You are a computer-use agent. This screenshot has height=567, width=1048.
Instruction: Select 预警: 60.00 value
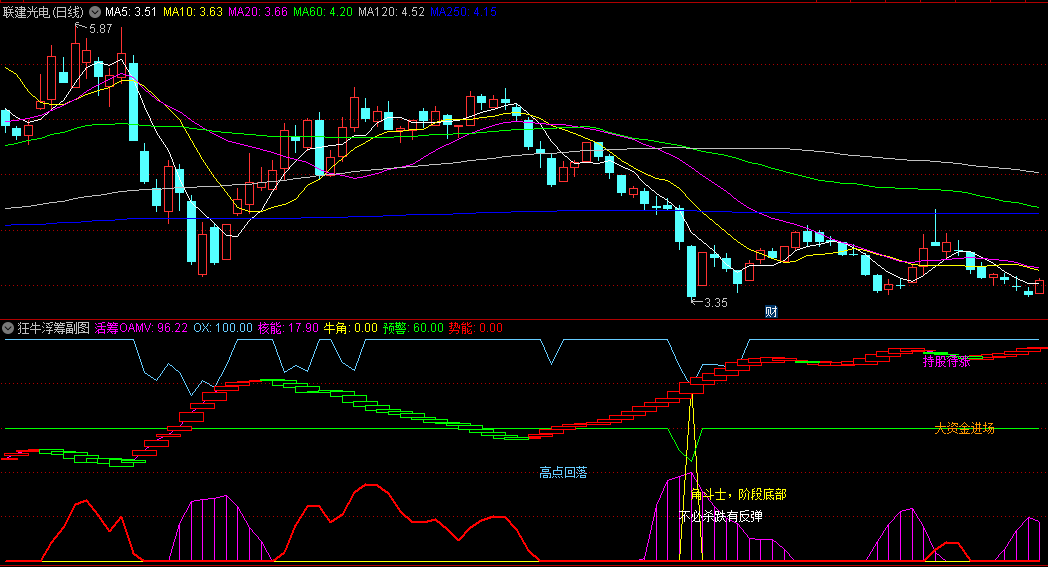click(413, 328)
